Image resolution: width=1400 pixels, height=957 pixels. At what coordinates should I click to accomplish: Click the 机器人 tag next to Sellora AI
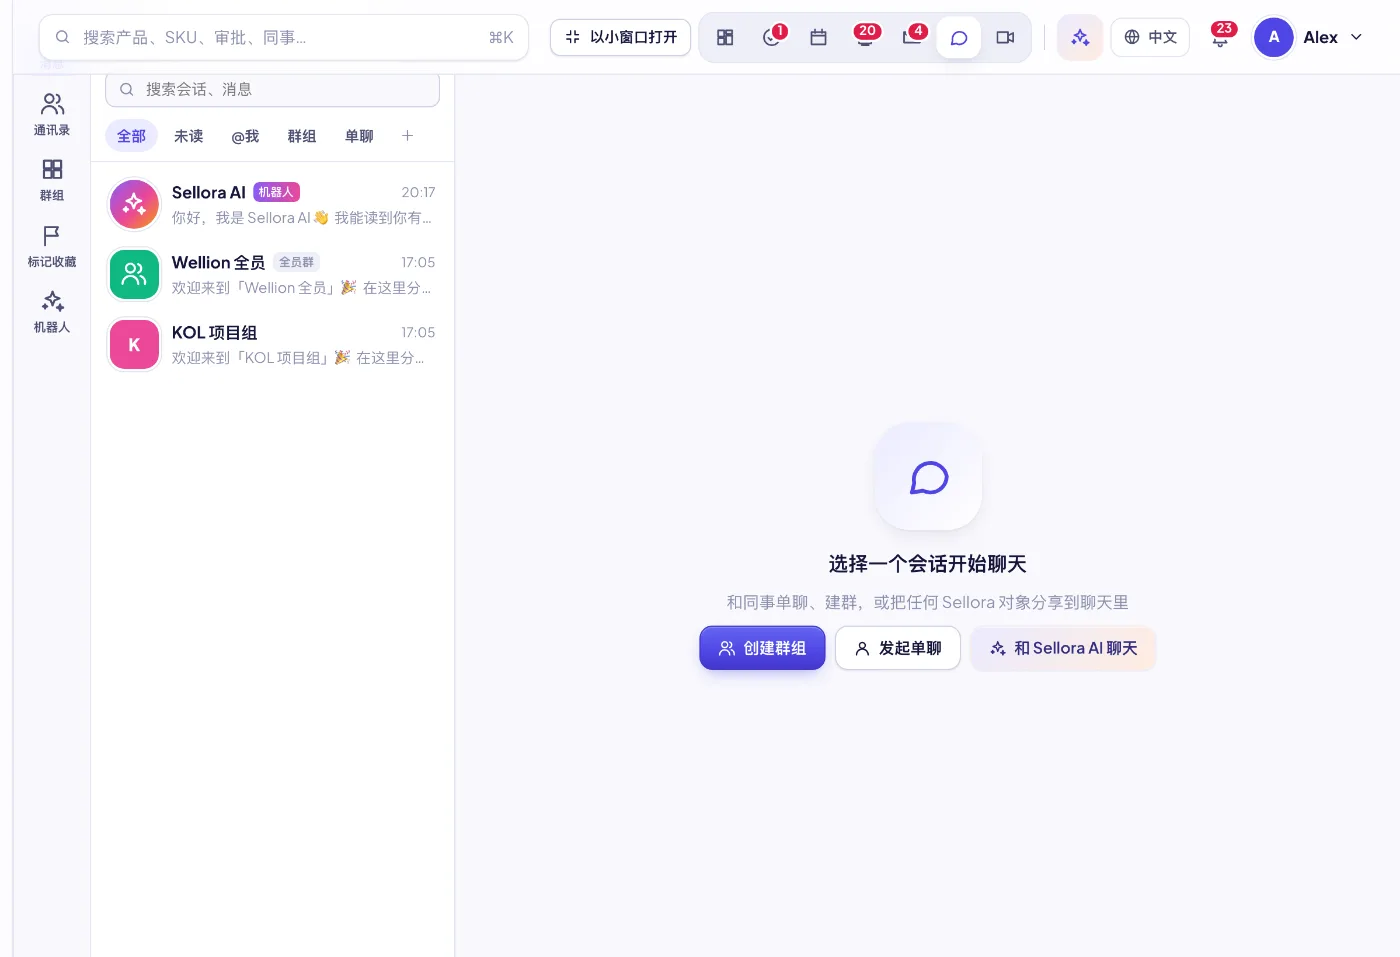[276, 192]
